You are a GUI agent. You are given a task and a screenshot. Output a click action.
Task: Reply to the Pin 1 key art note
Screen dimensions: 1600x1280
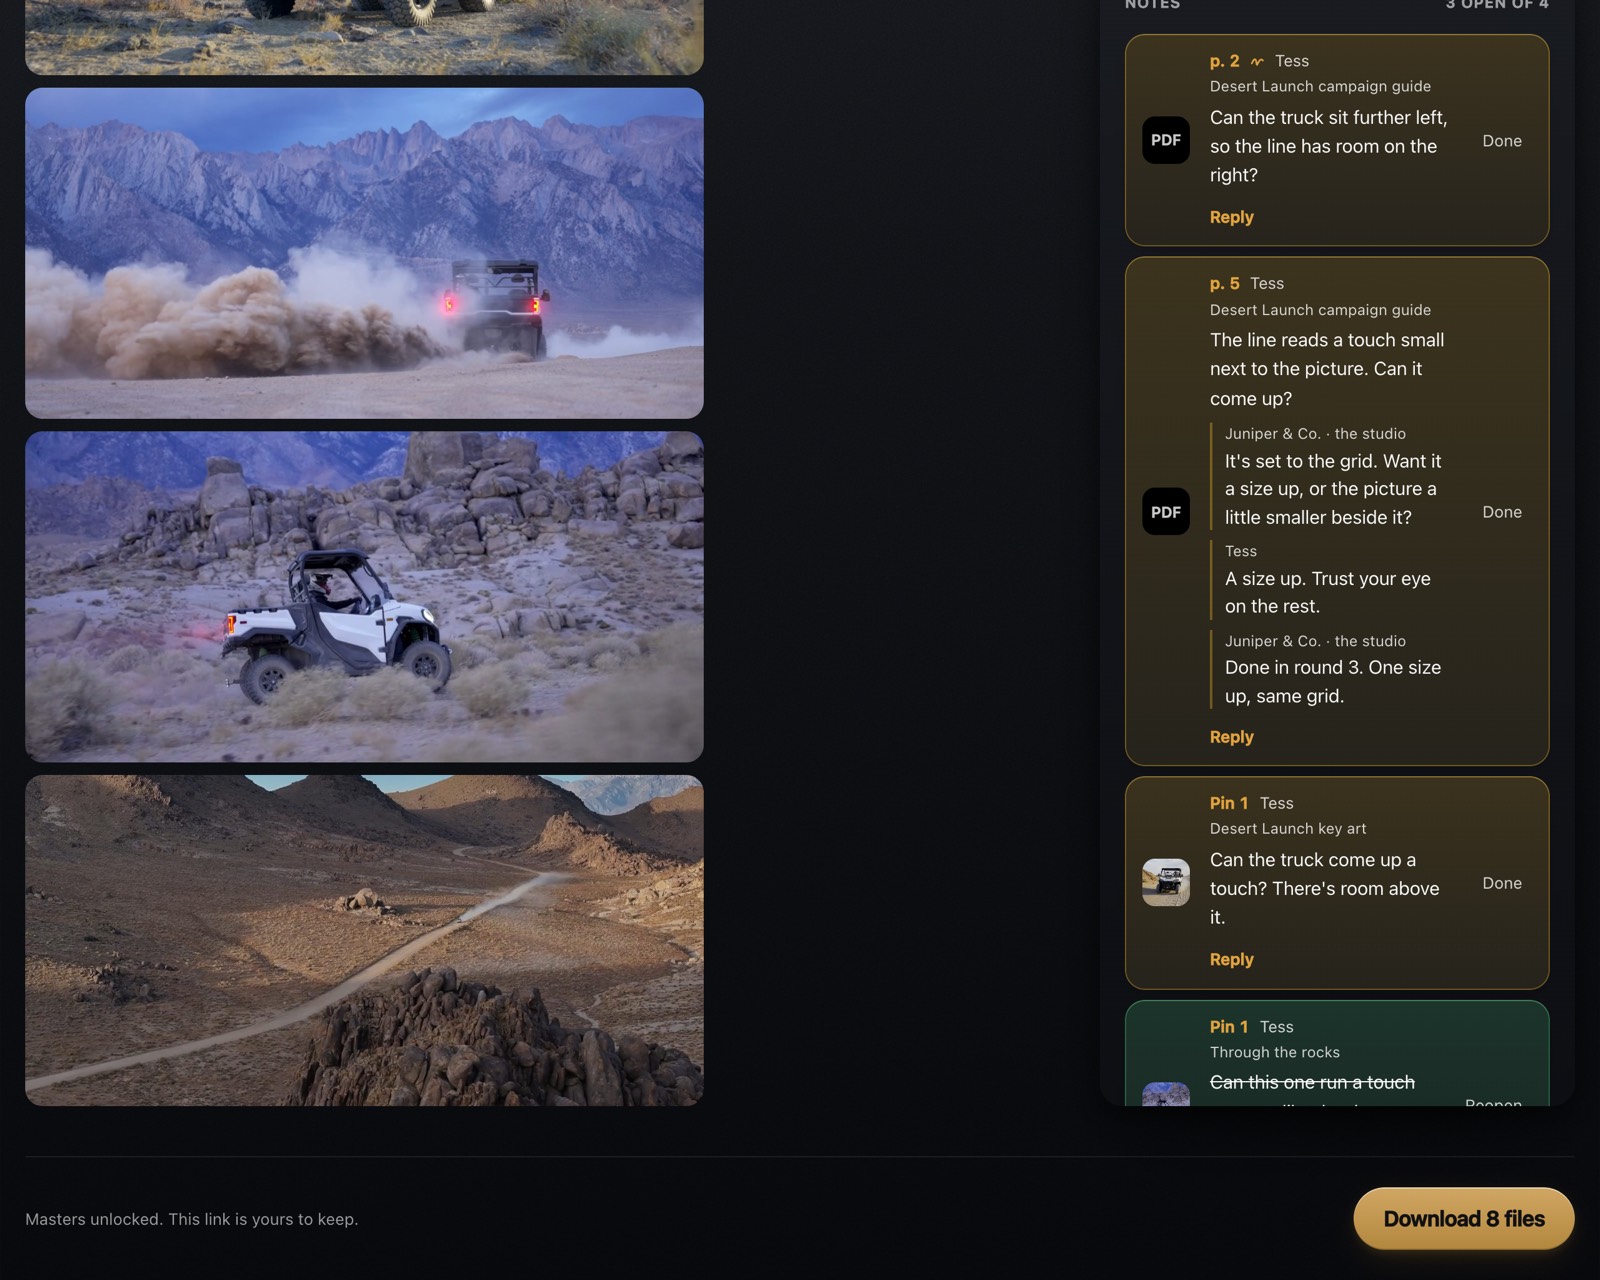(1231, 959)
